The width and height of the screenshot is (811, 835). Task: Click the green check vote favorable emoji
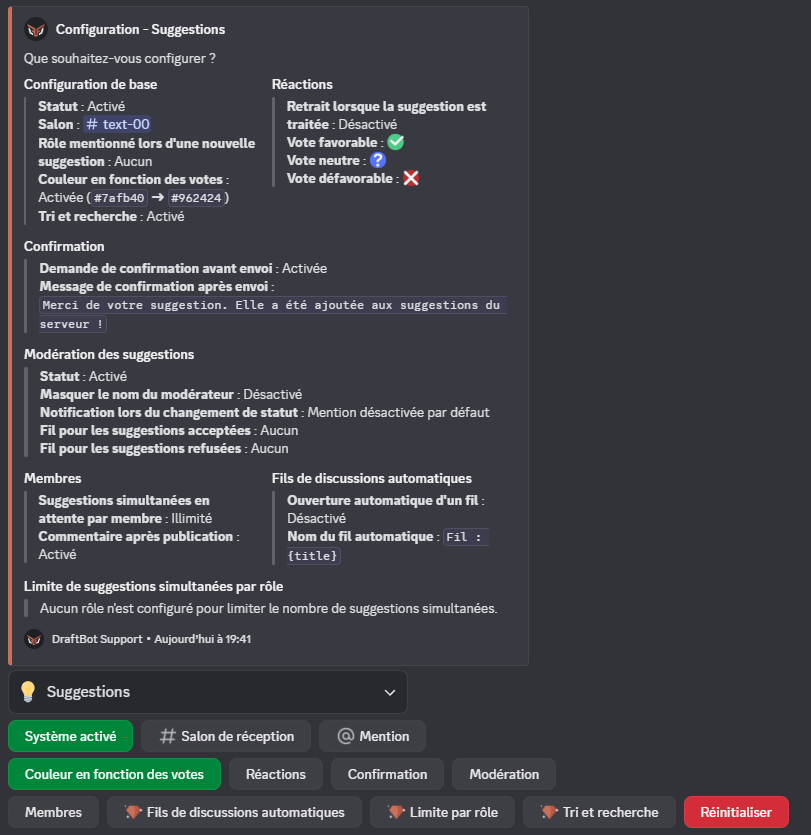pyautogui.click(x=394, y=142)
